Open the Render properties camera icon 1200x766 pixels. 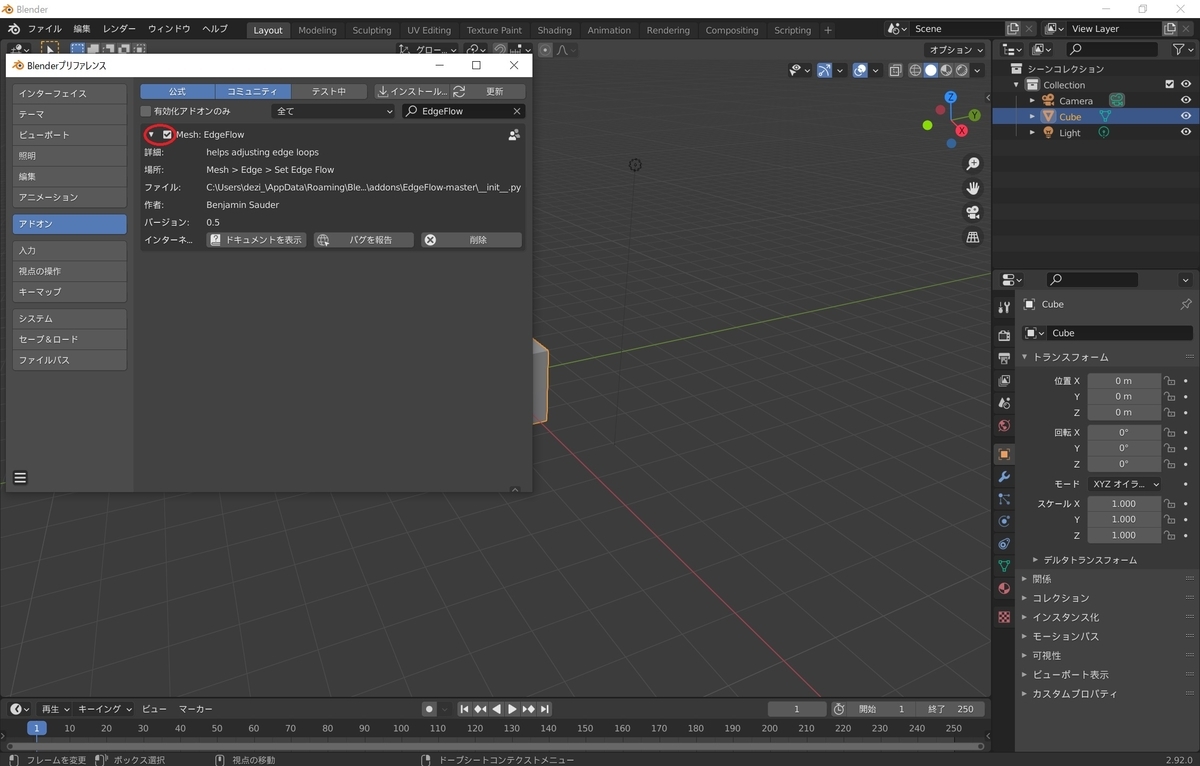pos(1003,334)
